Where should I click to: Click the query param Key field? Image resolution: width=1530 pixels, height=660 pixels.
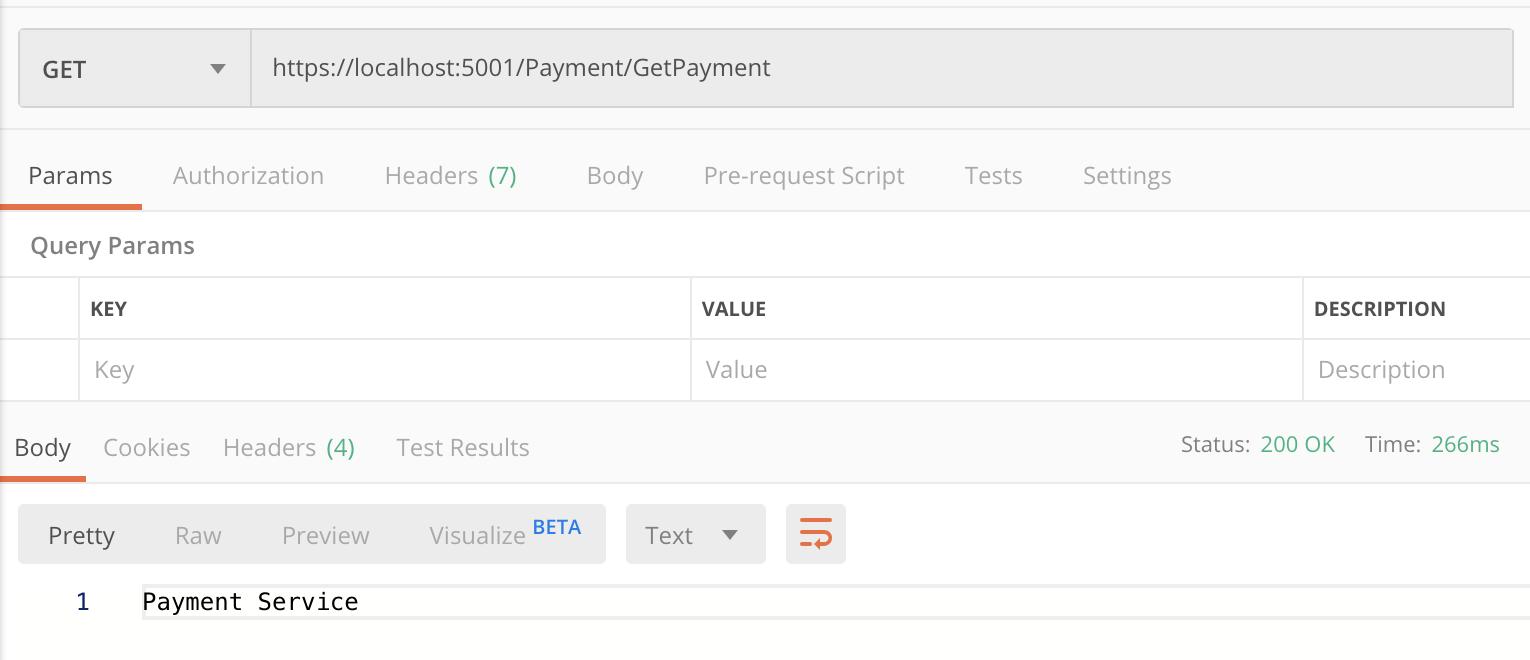click(x=385, y=370)
